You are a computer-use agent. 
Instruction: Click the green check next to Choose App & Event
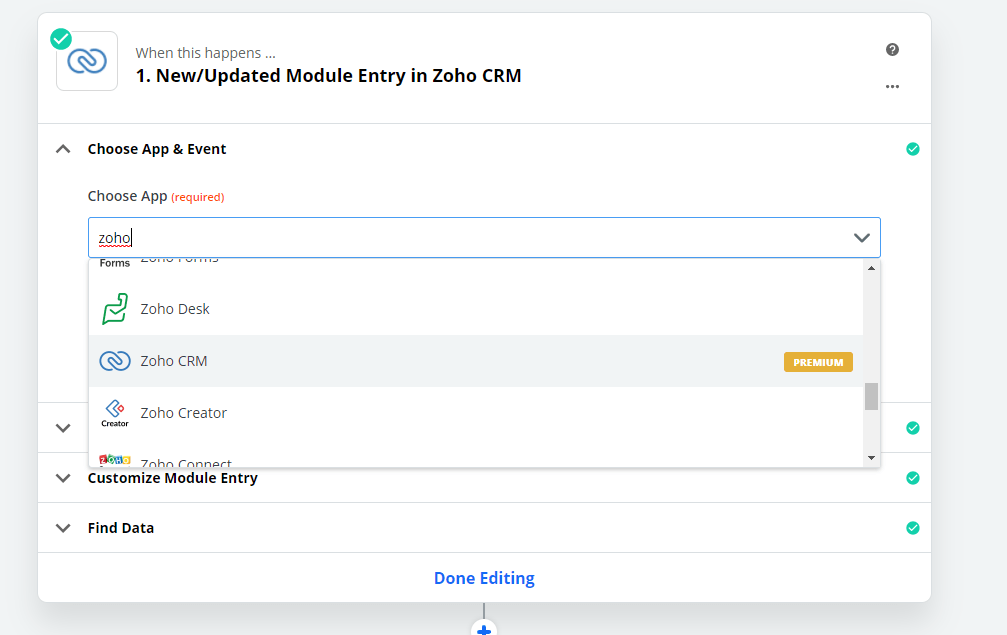[913, 149]
